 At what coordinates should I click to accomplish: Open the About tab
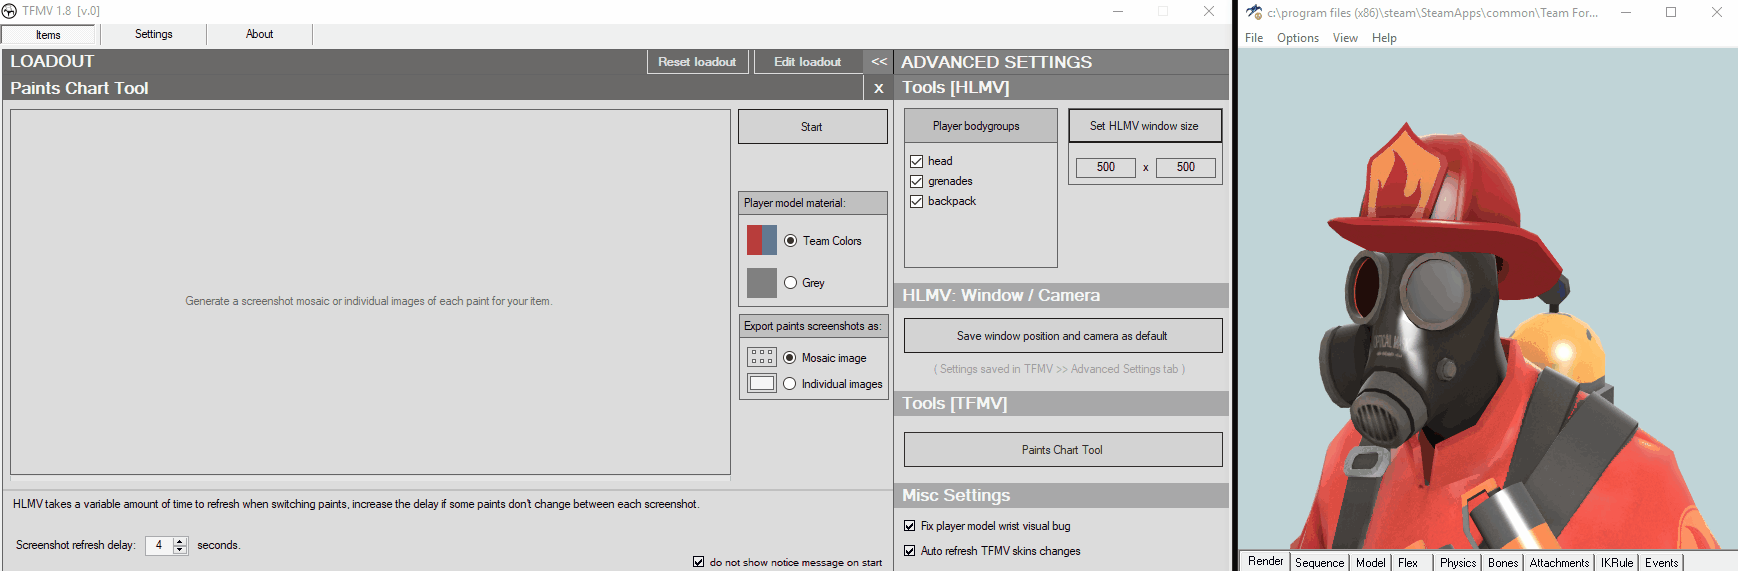point(259,34)
